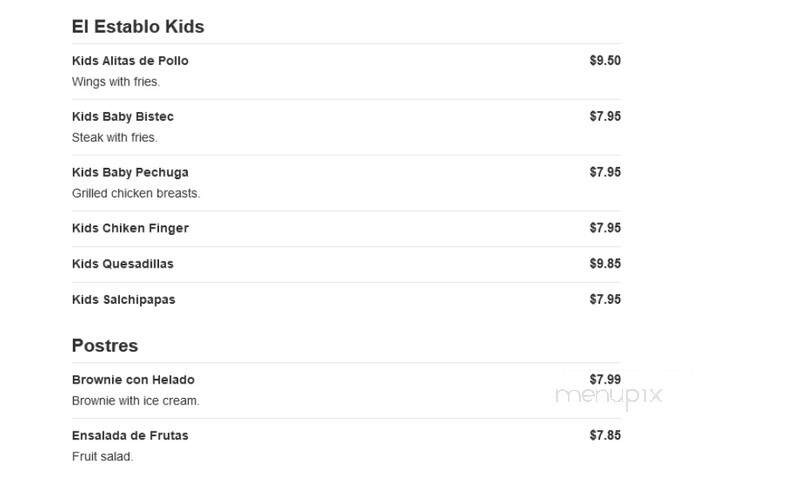Select the Kids Salchipapas item

pyautogui.click(x=124, y=300)
